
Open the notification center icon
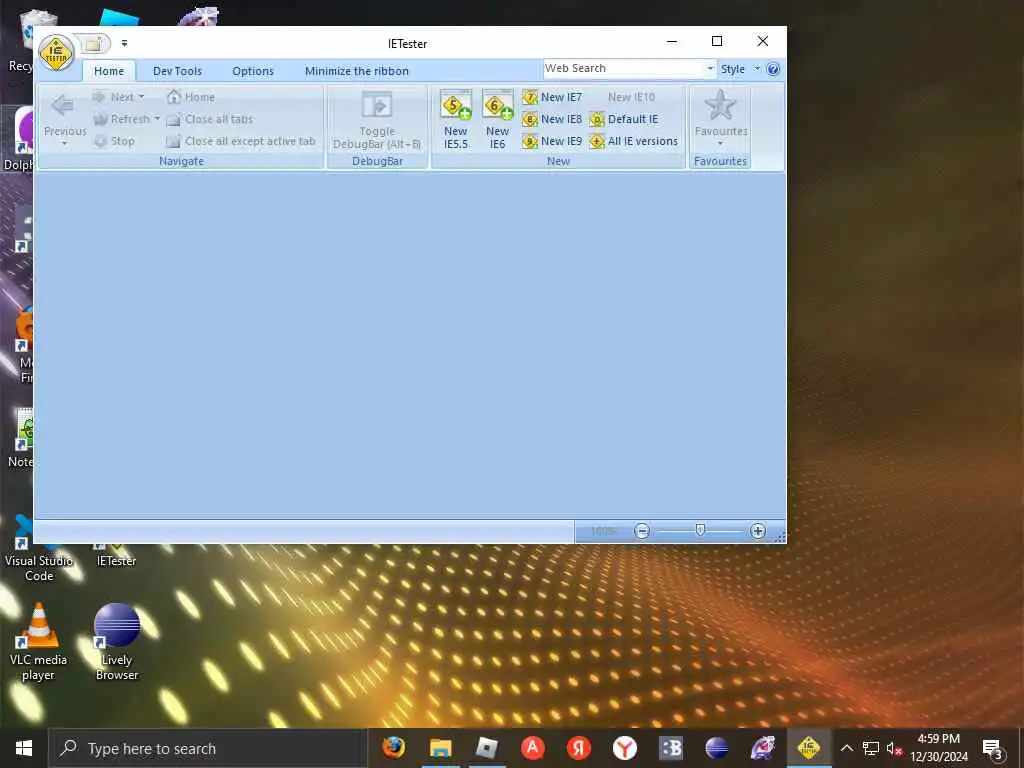tap(992, 748)
